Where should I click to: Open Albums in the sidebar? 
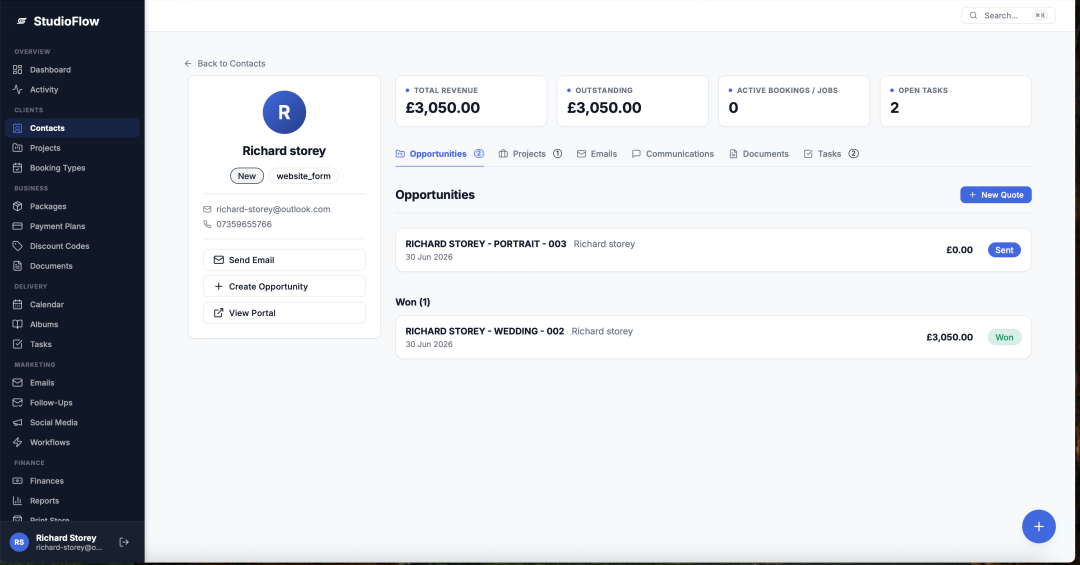tap(72, 325)
